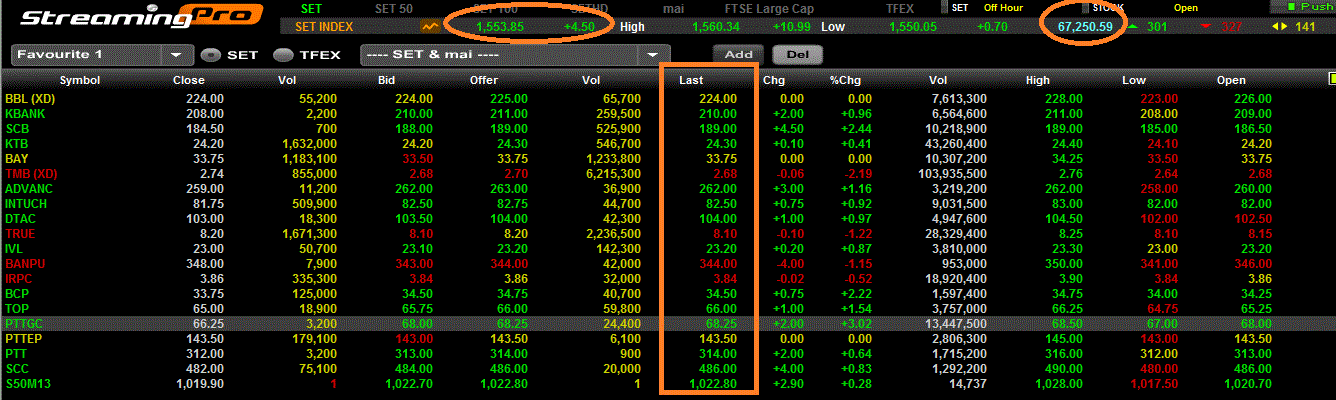Click the yellow square icon beside the Open column
The image size is (1336, 400).
(1330, 79)
